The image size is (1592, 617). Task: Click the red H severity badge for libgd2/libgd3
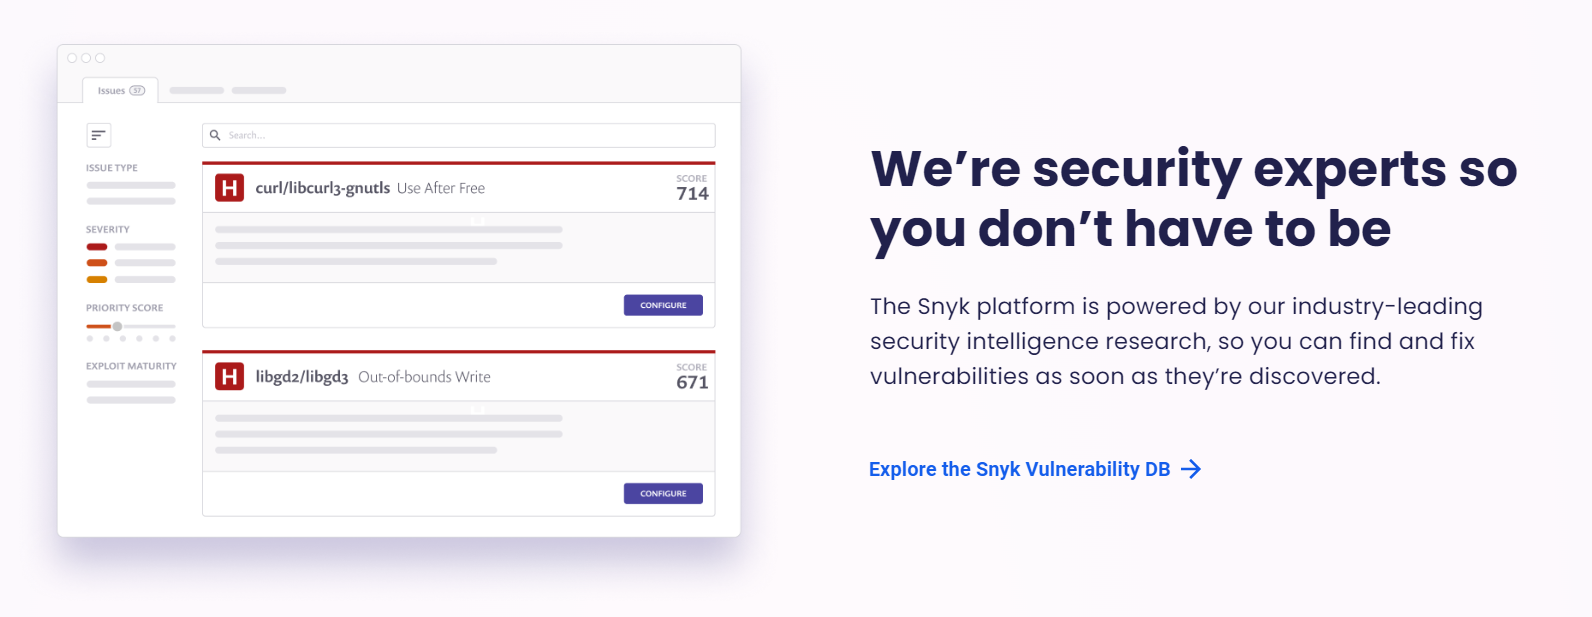[230, 377]
